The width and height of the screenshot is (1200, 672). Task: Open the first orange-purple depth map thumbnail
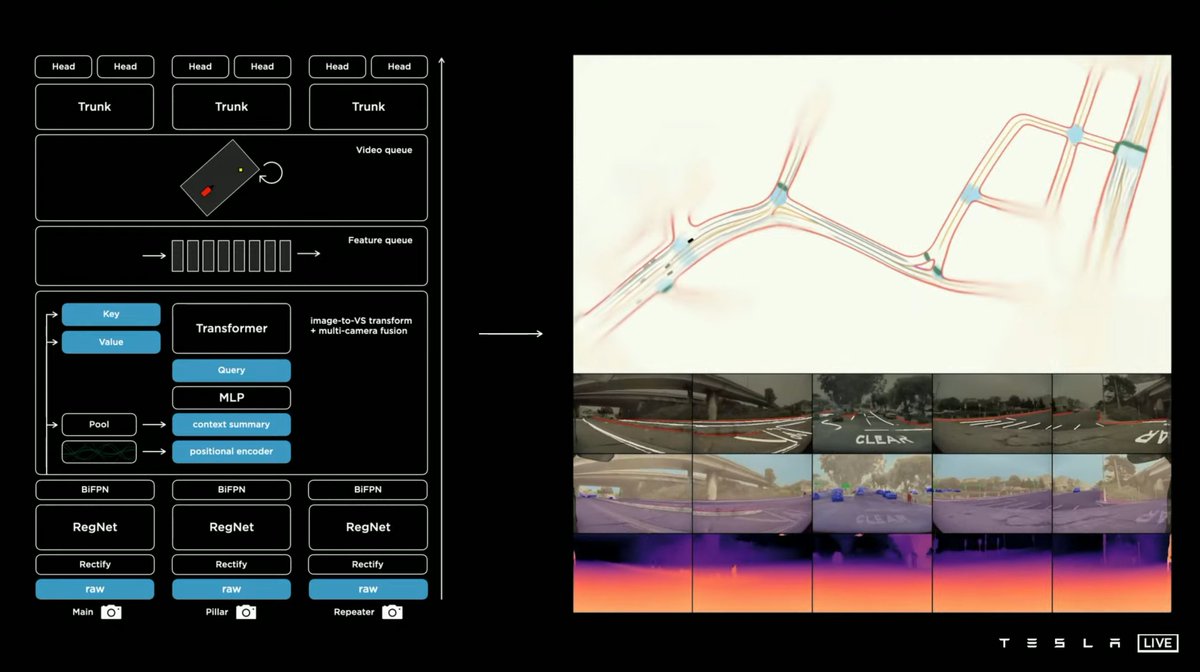coord(633,572)
